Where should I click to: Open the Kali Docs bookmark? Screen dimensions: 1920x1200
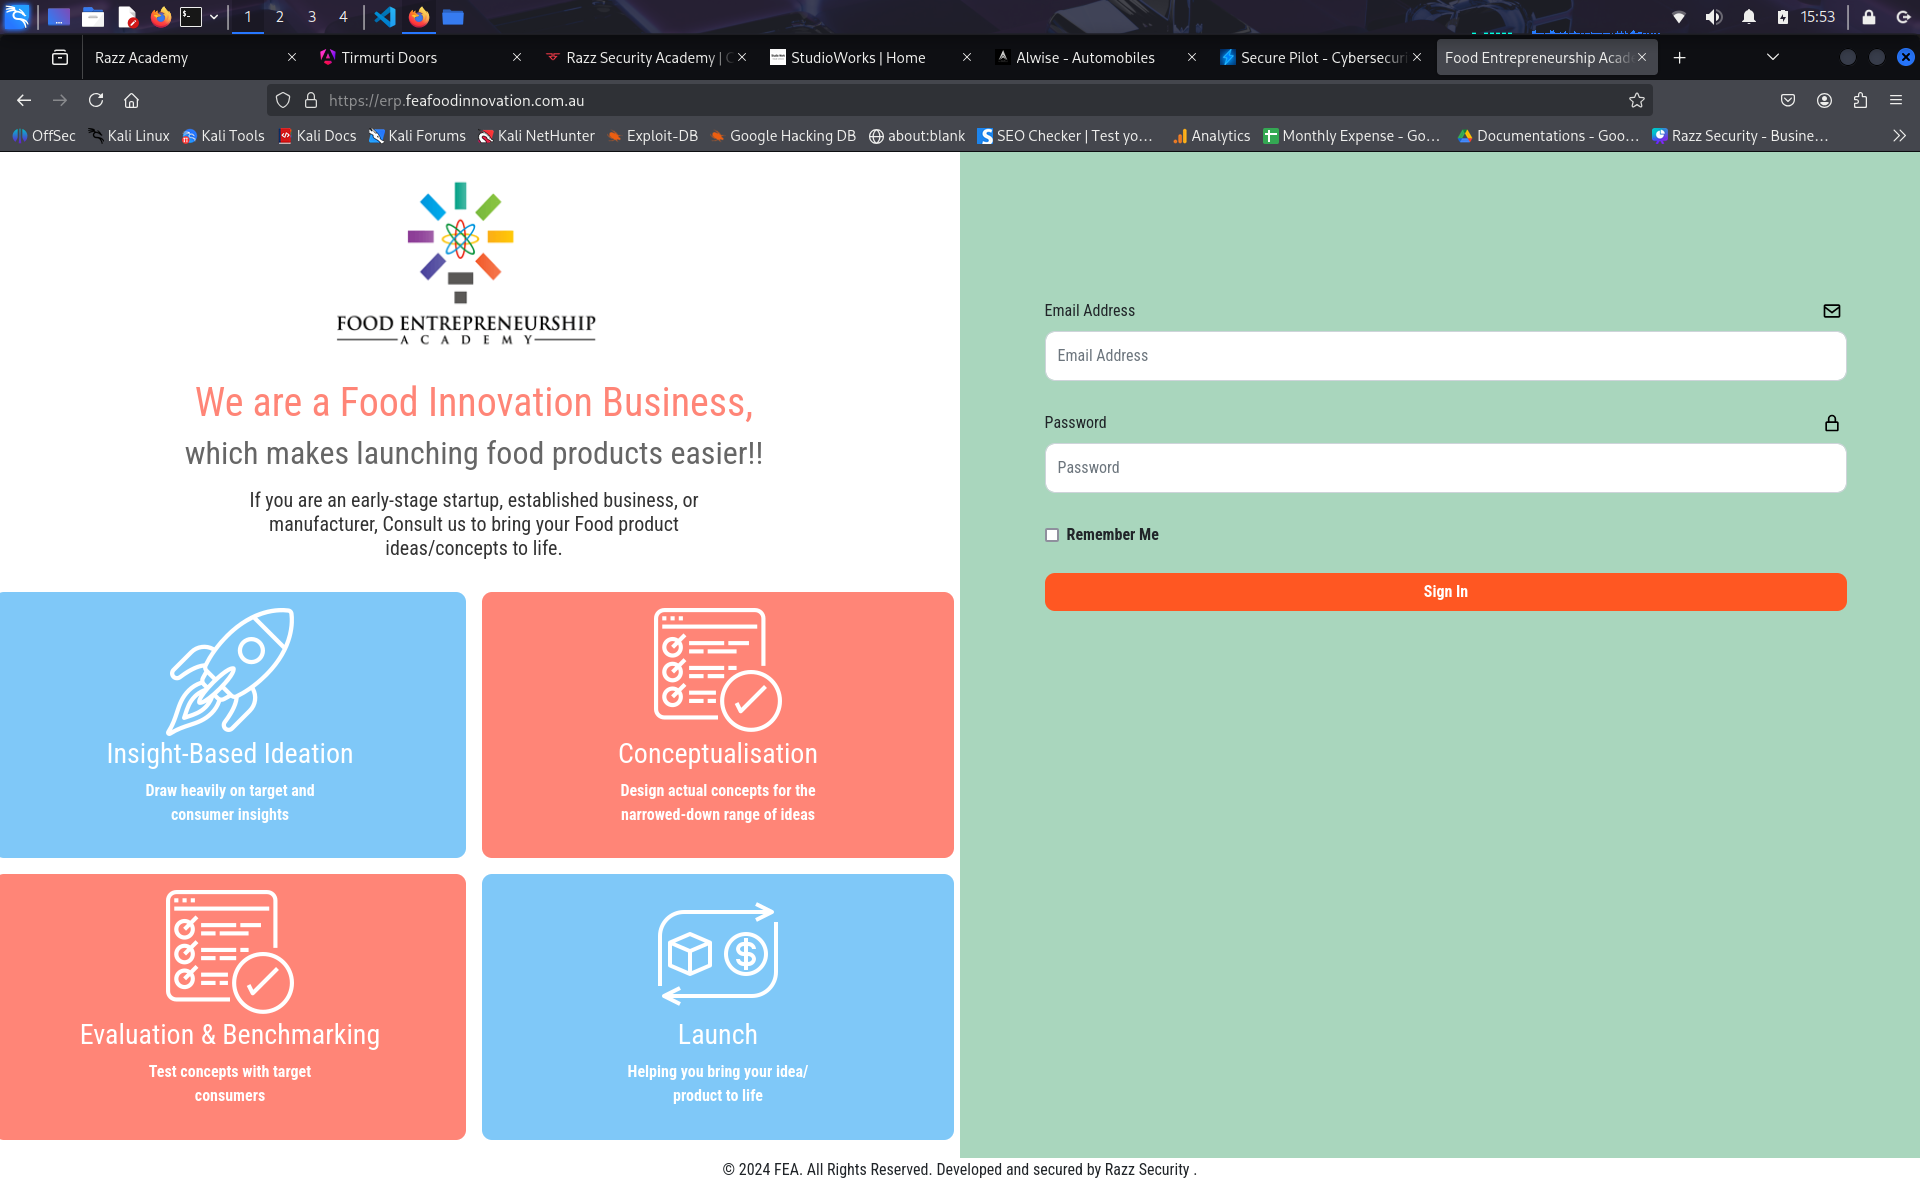(x=317, y=136)
